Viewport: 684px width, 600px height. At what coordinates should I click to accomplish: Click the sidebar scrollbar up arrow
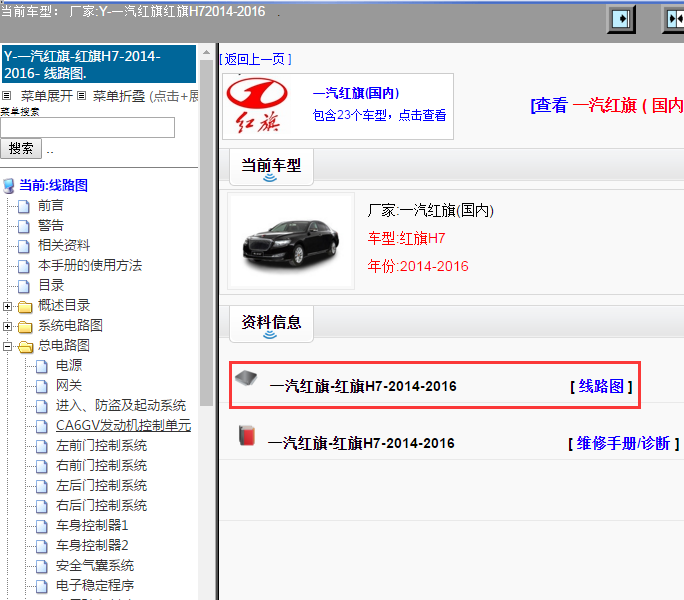206,52
